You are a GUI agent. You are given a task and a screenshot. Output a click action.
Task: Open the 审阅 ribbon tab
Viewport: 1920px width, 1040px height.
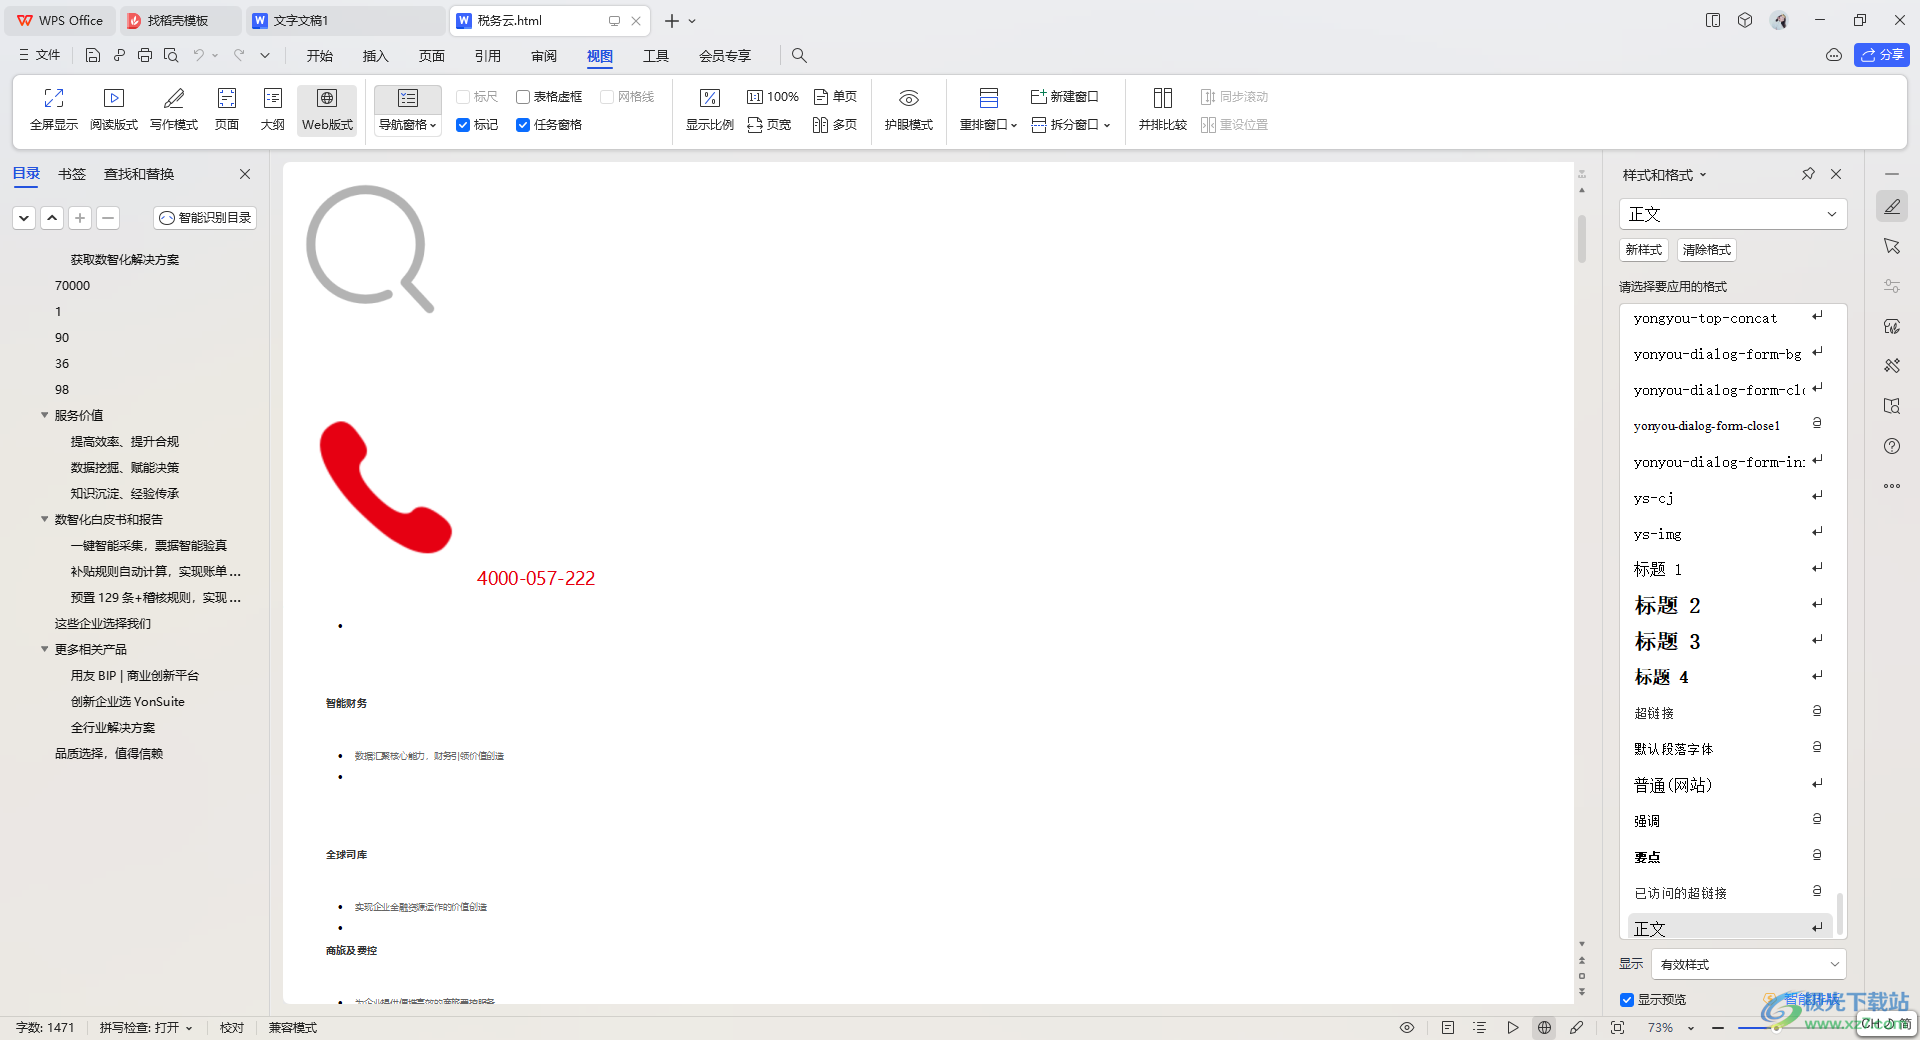(544, 56)
